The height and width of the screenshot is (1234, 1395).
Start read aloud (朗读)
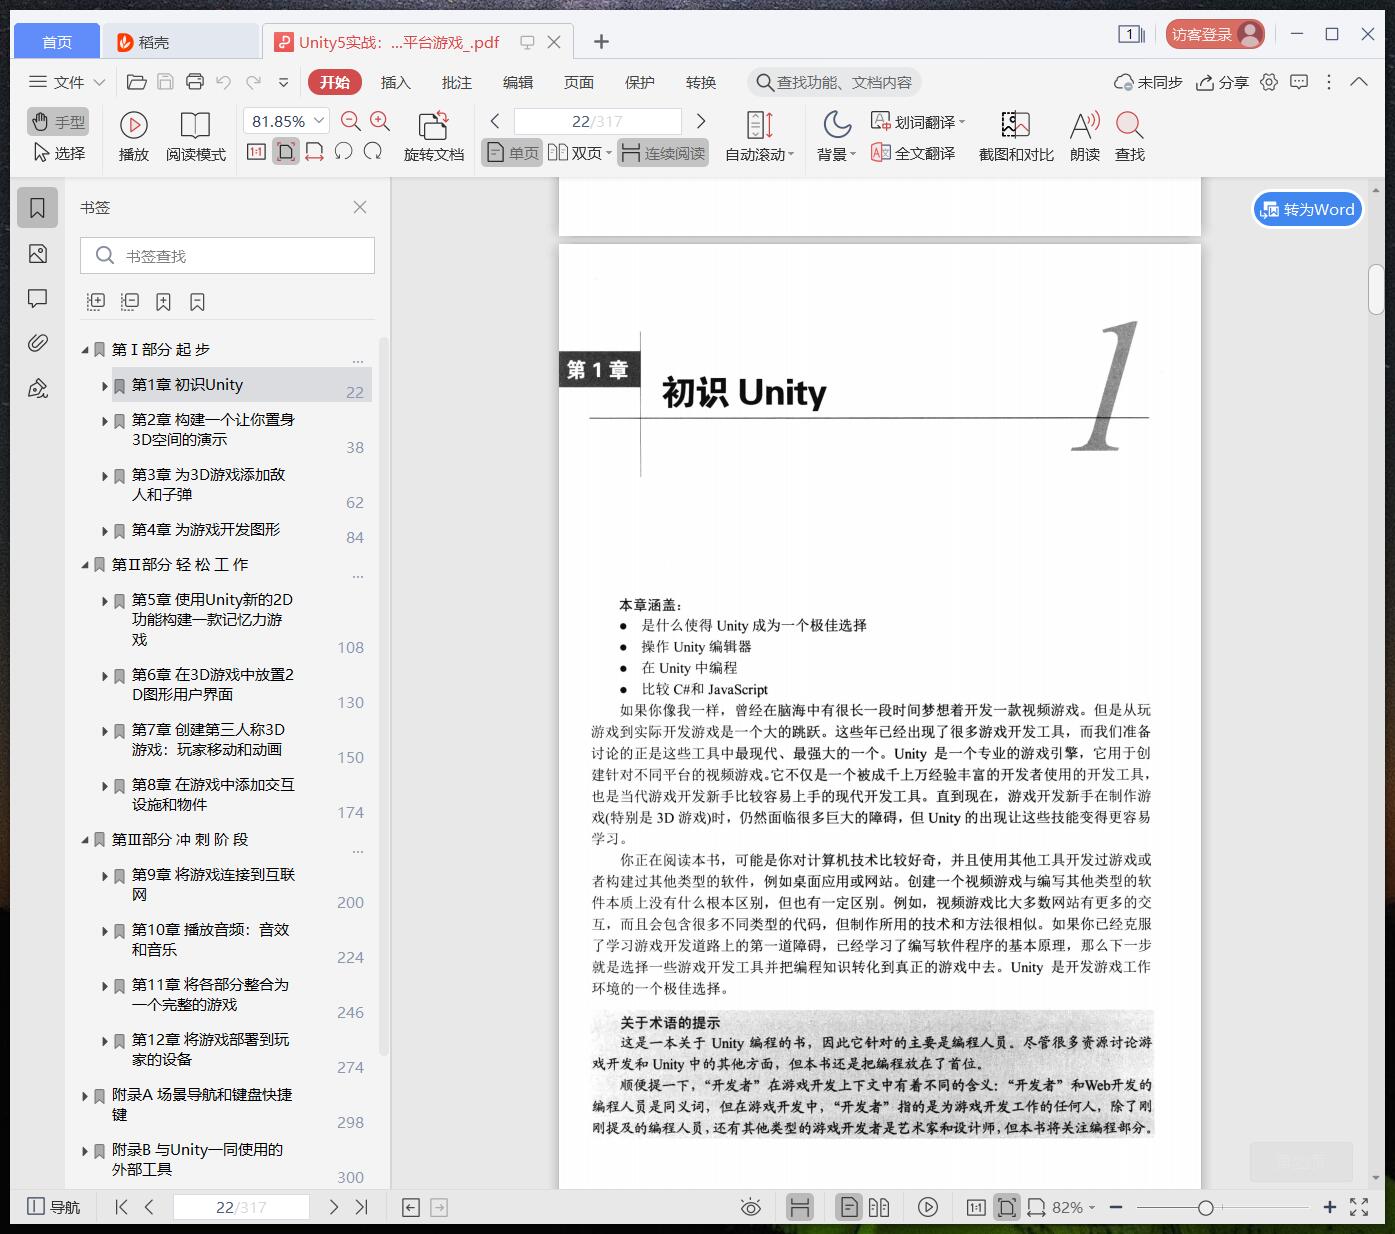point(1085,136)
